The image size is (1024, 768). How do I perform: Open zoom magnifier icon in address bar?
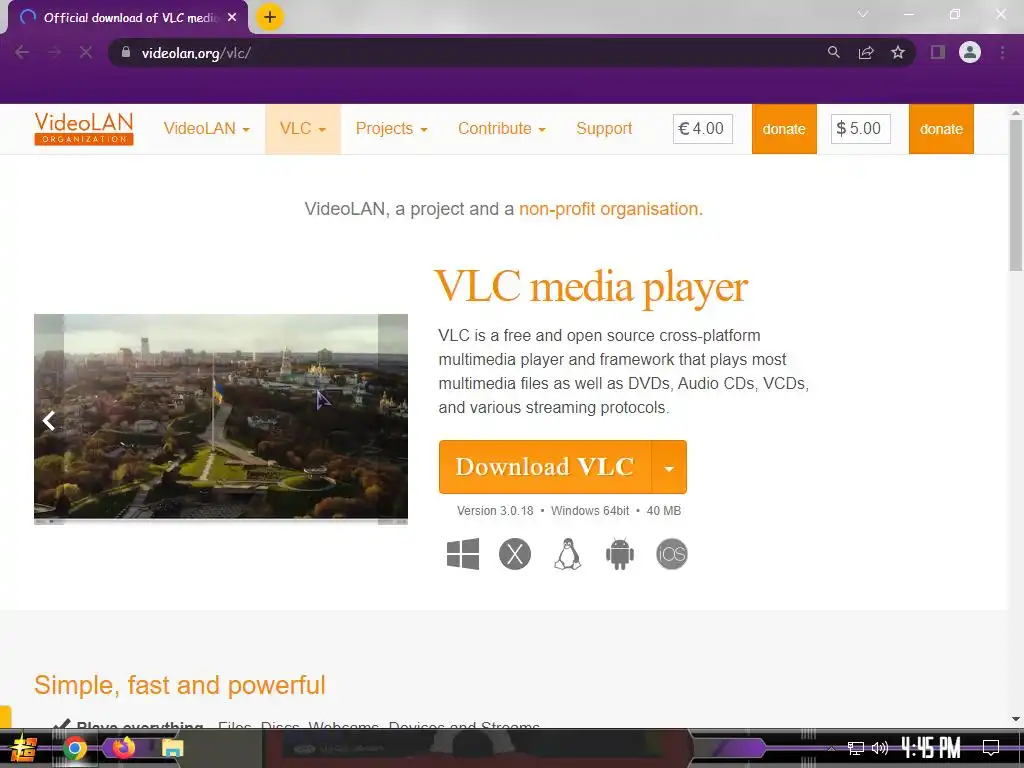pos(833,52)
